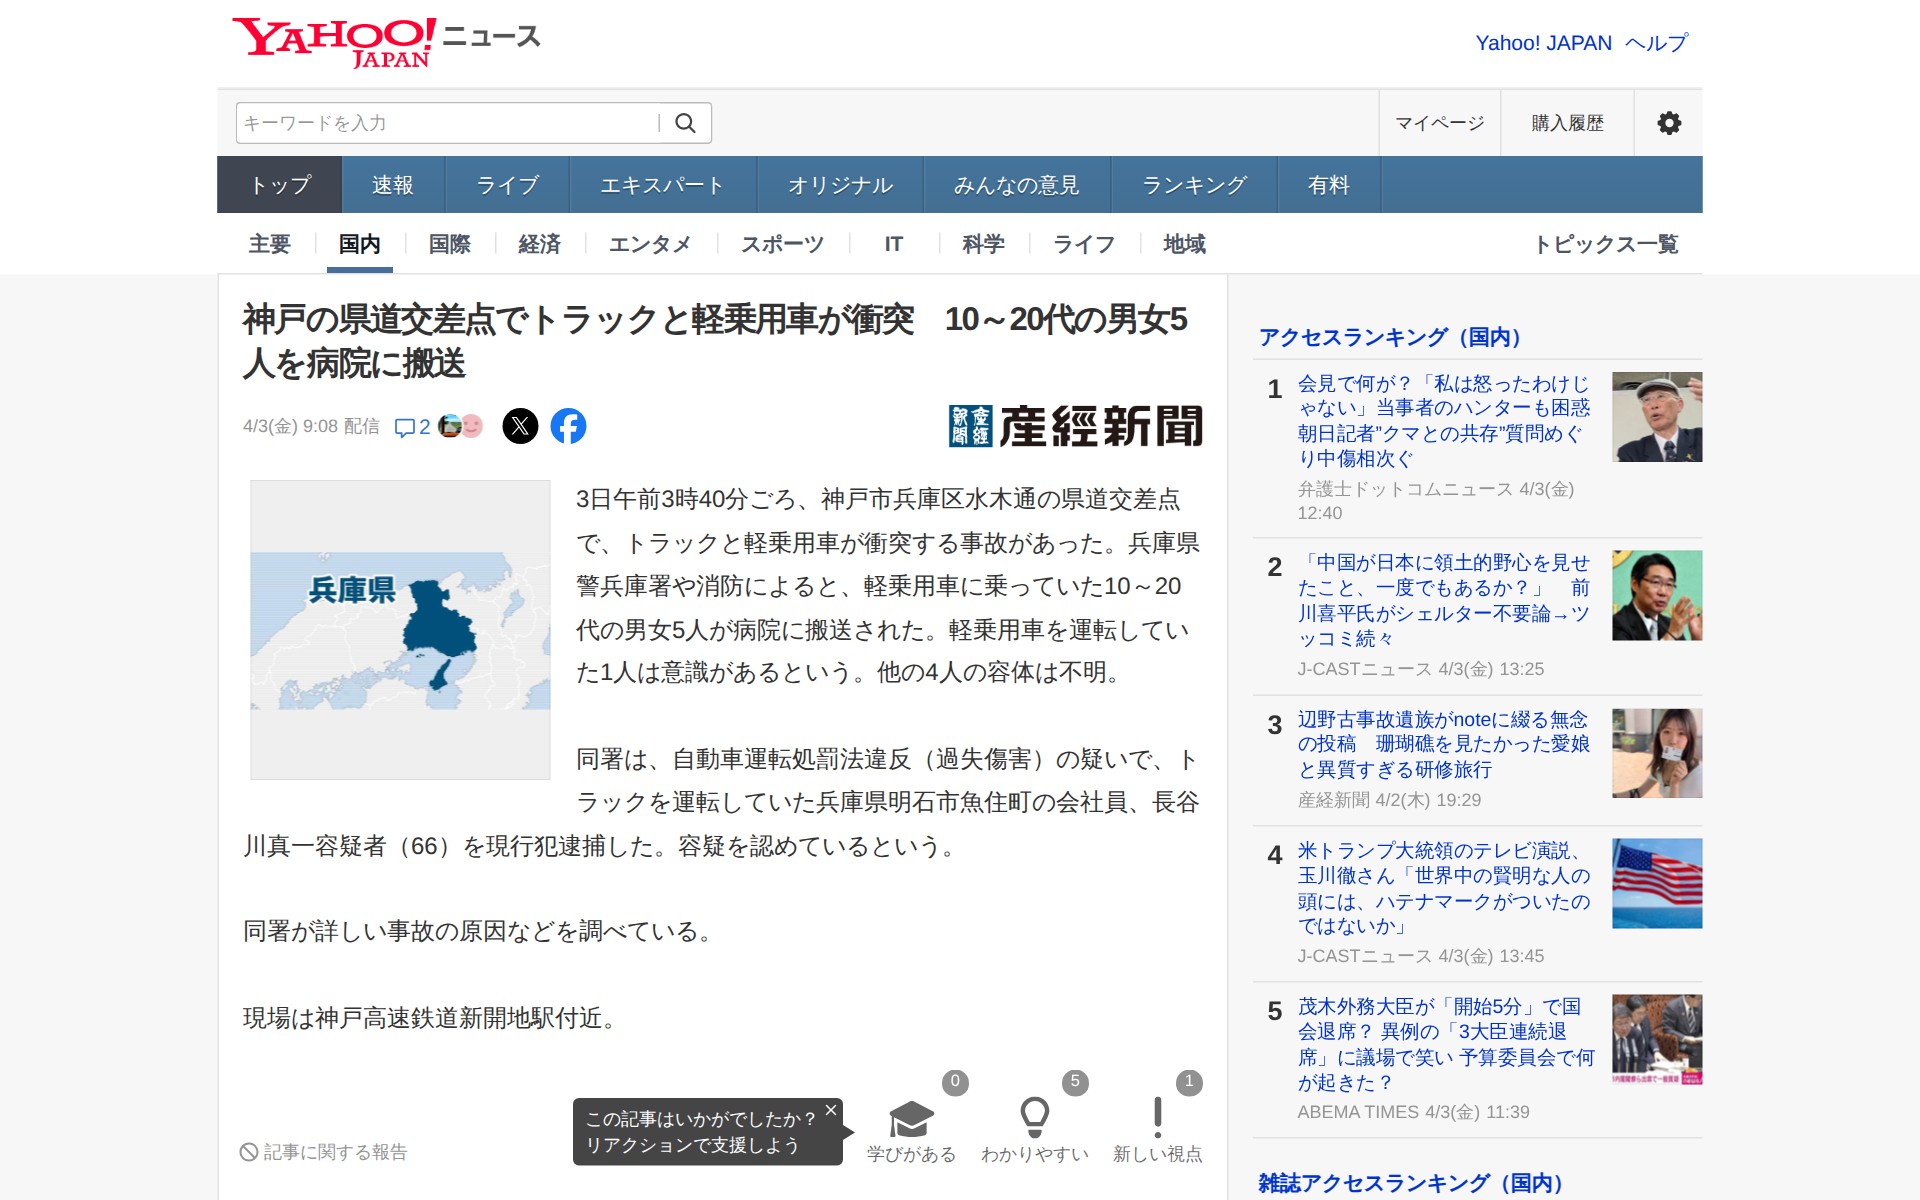Select the 国際 category tab

449,244
